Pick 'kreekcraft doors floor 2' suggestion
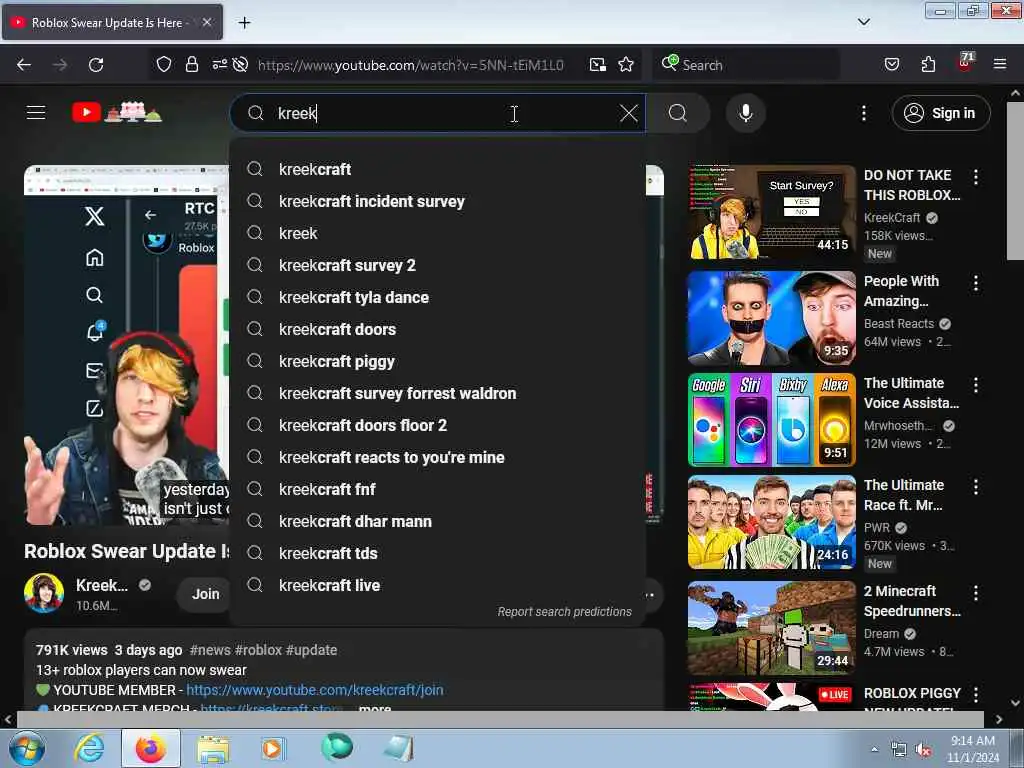Image resolution: width=1024 pixels, height=768 pixels. [438, 425]
